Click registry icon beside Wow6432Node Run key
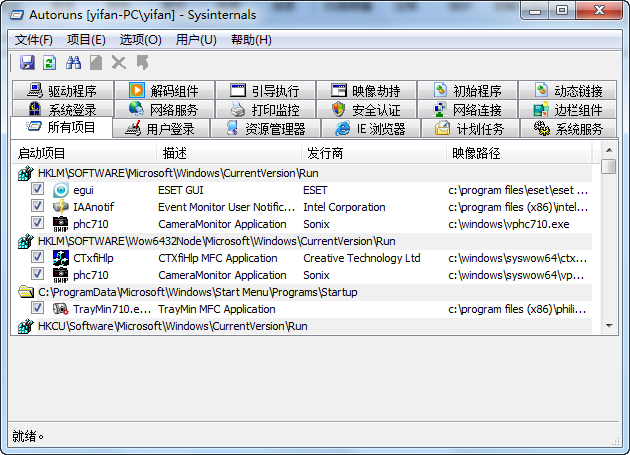The image size is (630, 455). pyautogui.click(x=25, y=241)
